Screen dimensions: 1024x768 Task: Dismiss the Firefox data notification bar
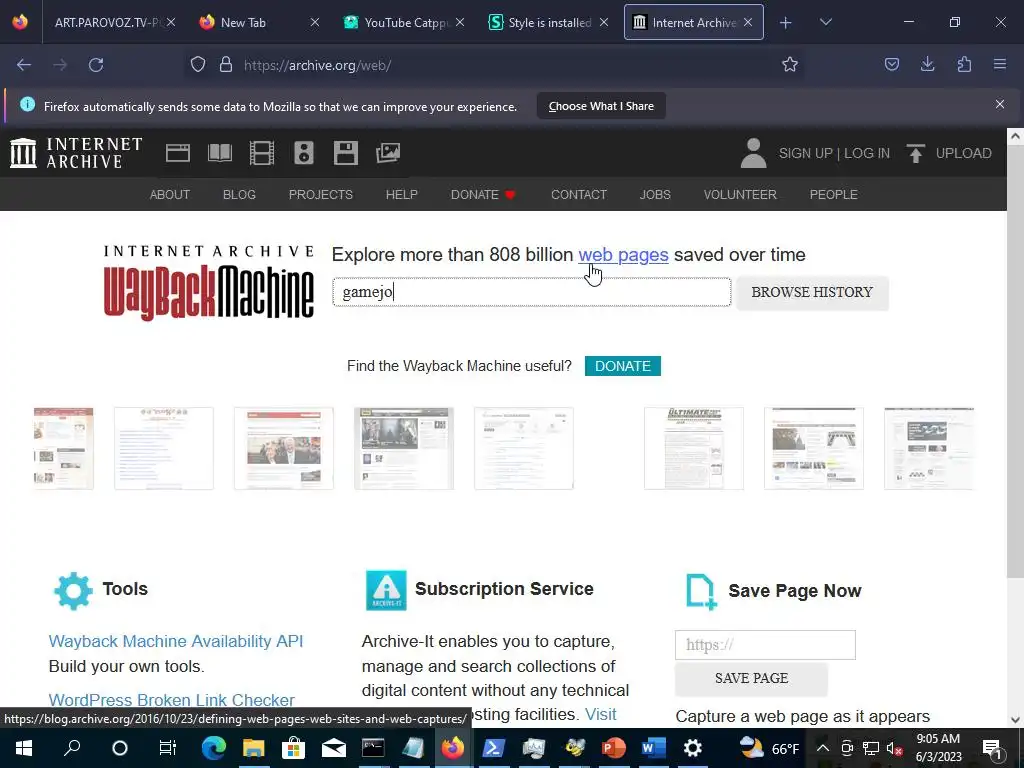pos(1000,104)
